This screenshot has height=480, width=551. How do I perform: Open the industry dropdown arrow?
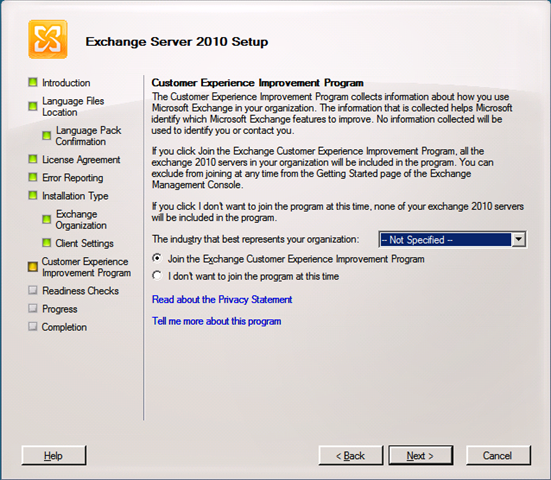click(518, 240)
